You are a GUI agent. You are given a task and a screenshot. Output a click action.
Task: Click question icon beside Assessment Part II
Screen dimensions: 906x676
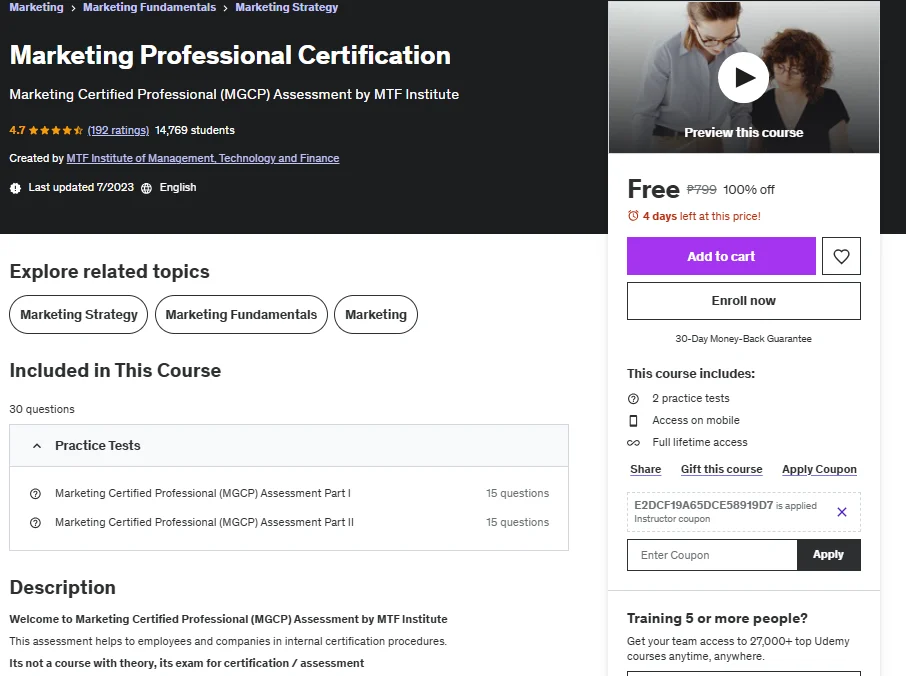coord(35,522)
